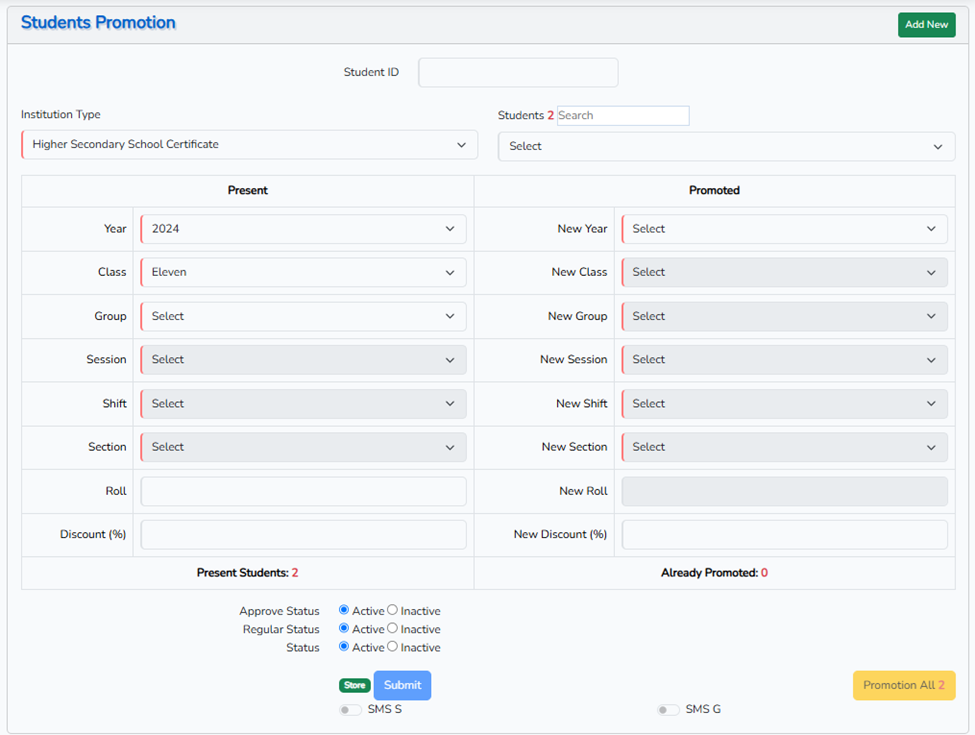Enable the SMS G switch

click(x=668, y=710)
